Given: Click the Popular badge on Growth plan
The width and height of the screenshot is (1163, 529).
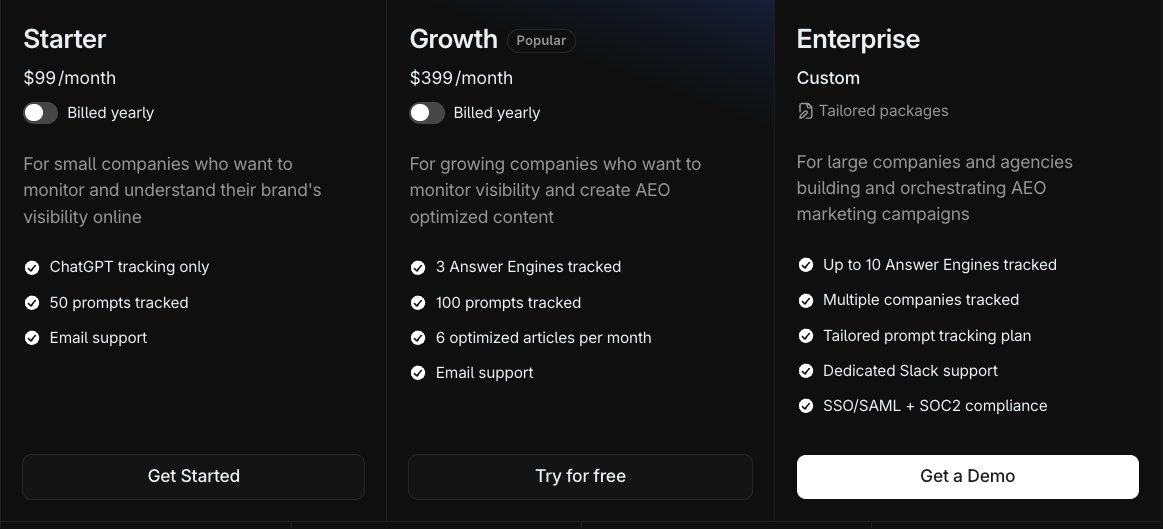Looking at the screenshot, I should (541, 41).
